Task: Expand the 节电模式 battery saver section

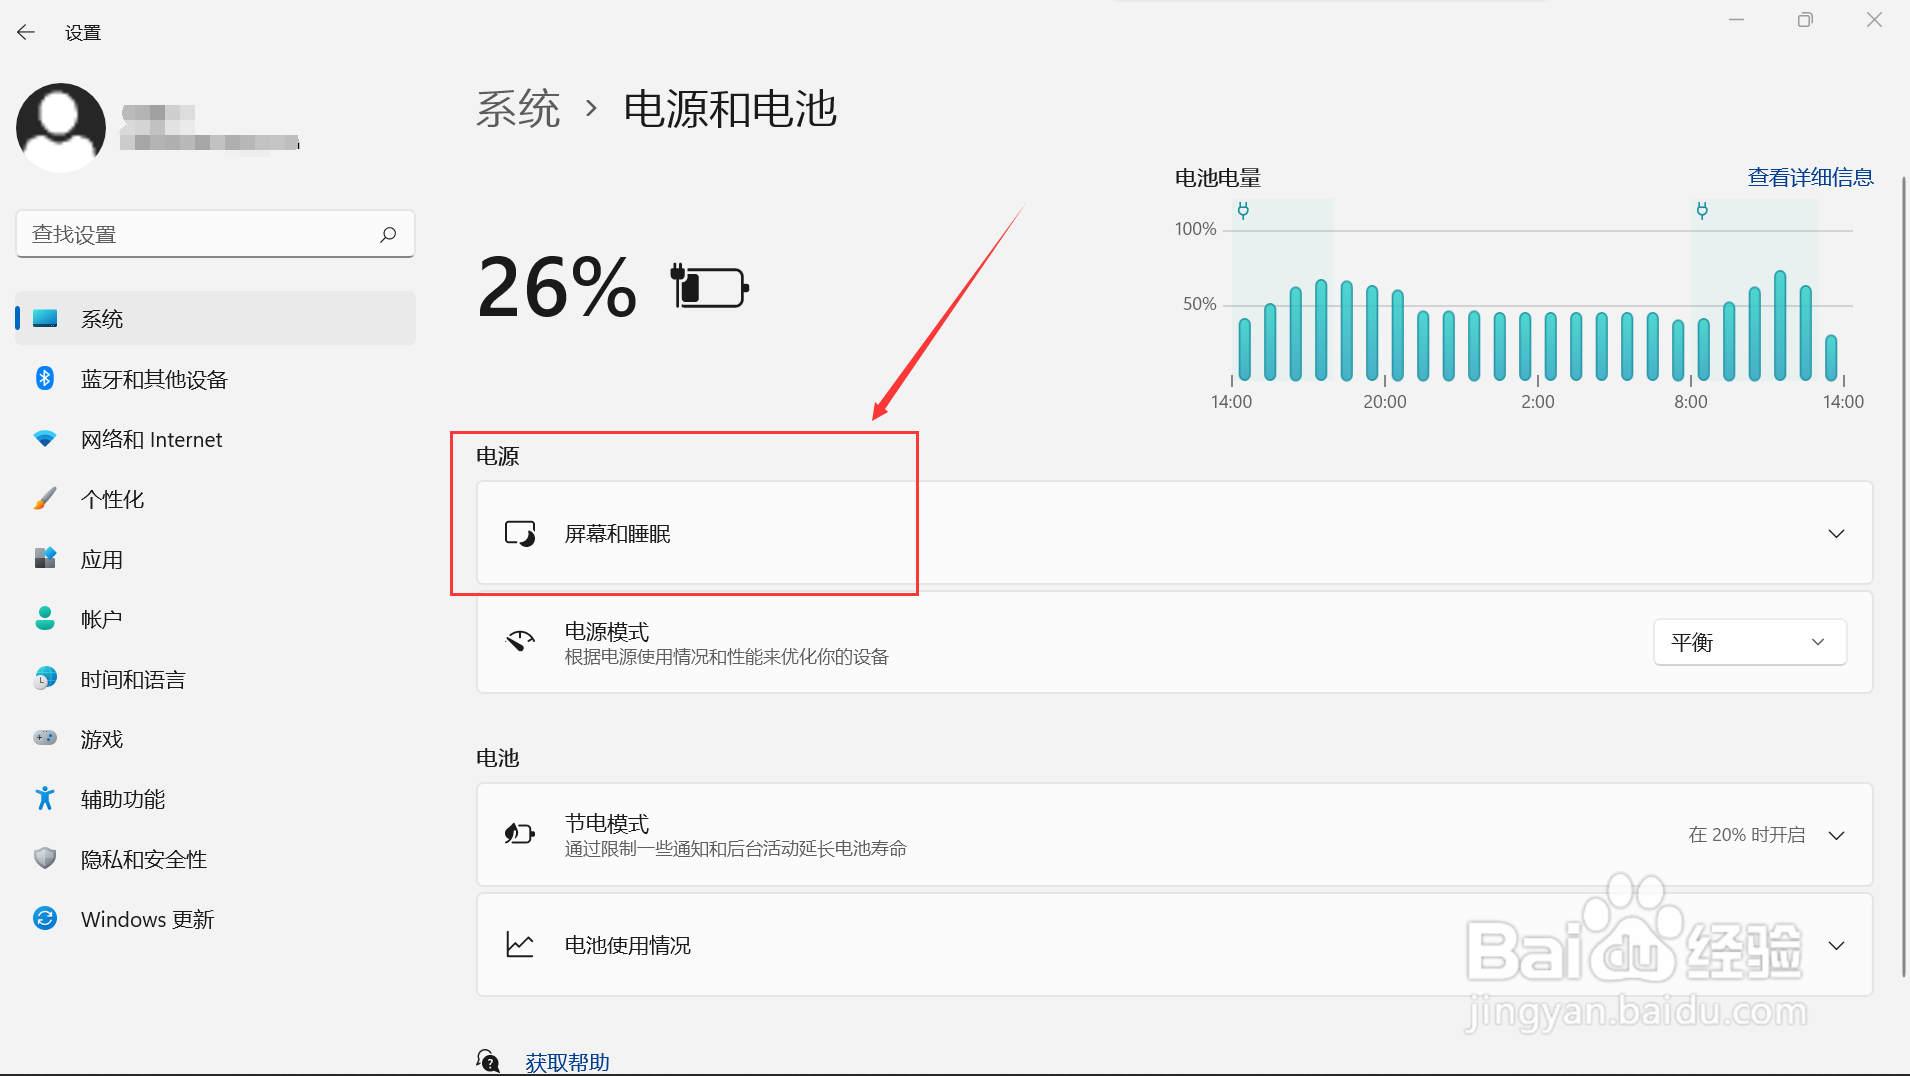Action: (1837, 834)
